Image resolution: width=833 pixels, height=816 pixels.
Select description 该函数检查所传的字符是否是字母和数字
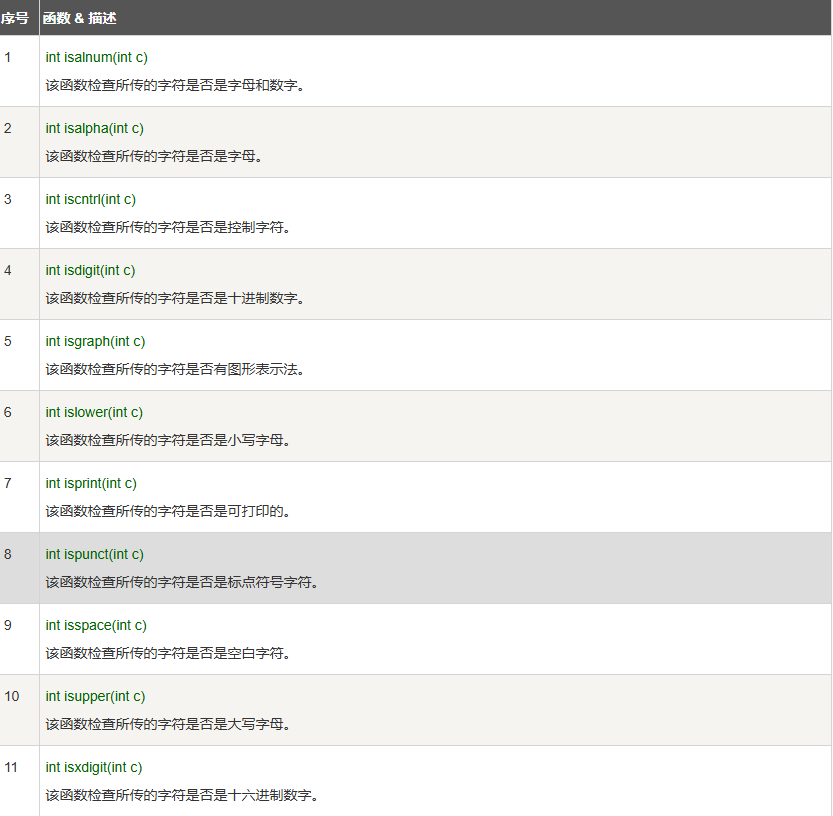click(x=175, y=86)
